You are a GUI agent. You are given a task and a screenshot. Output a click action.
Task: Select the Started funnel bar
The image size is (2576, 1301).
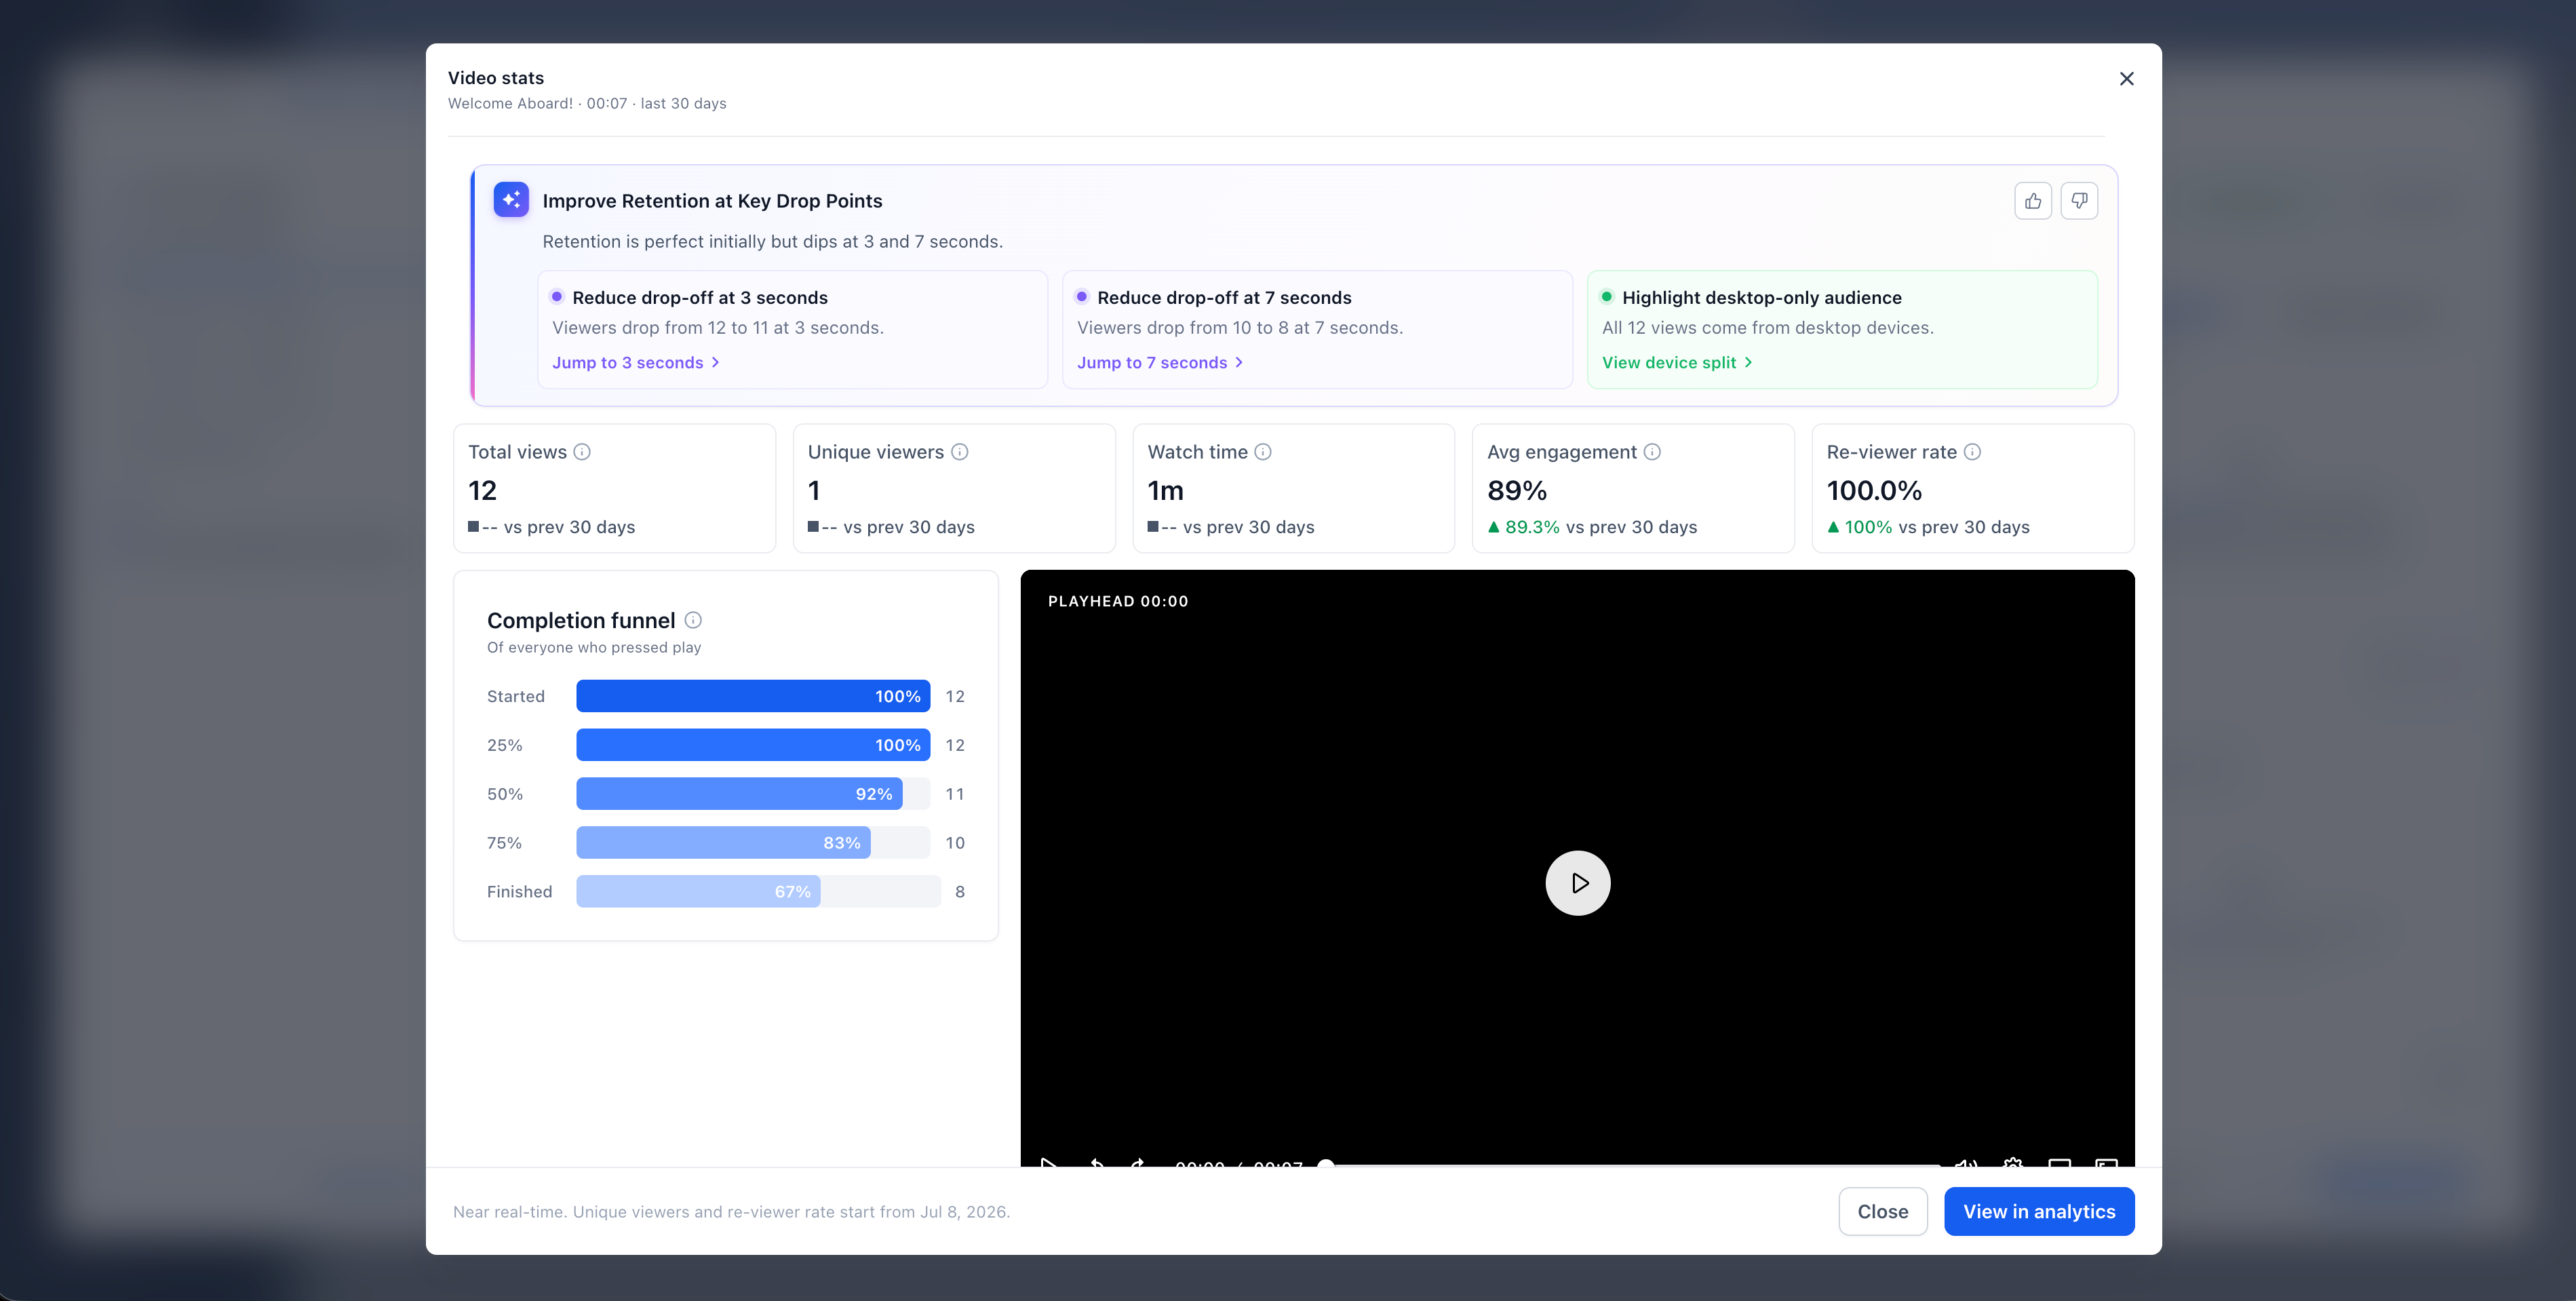[x=753, y=696]
